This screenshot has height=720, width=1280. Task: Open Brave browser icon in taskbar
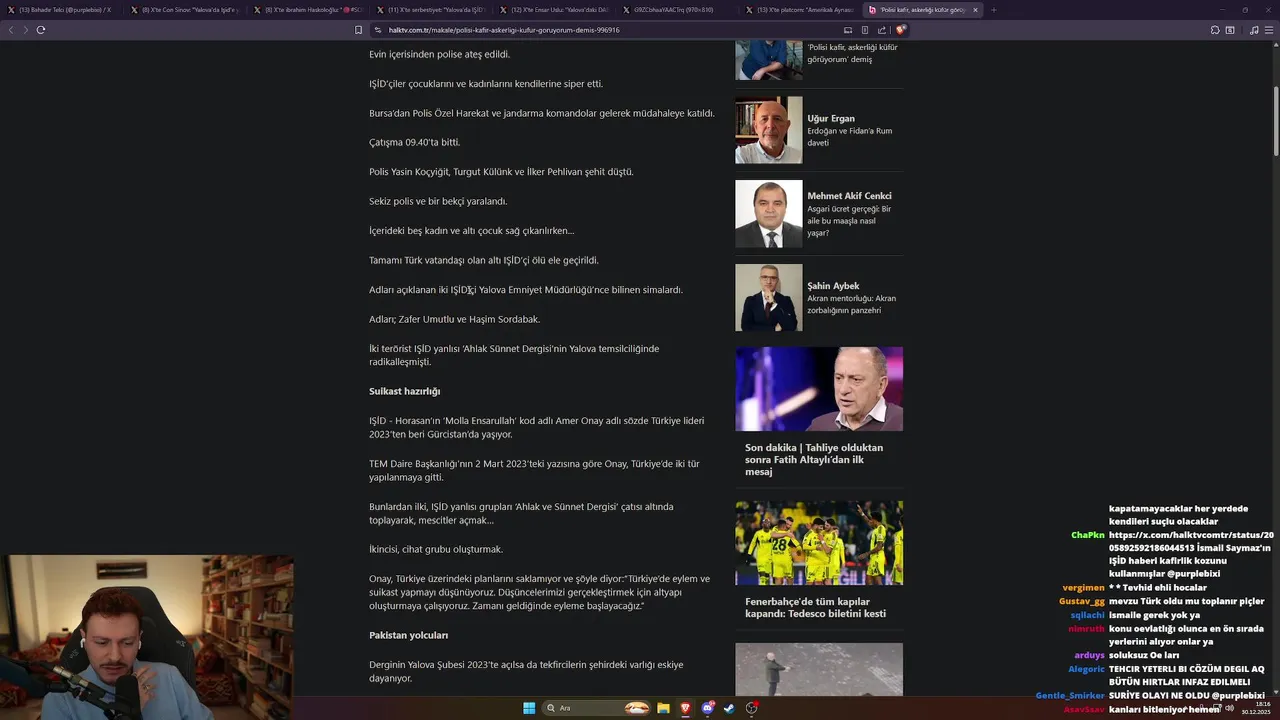click(686, 708)
